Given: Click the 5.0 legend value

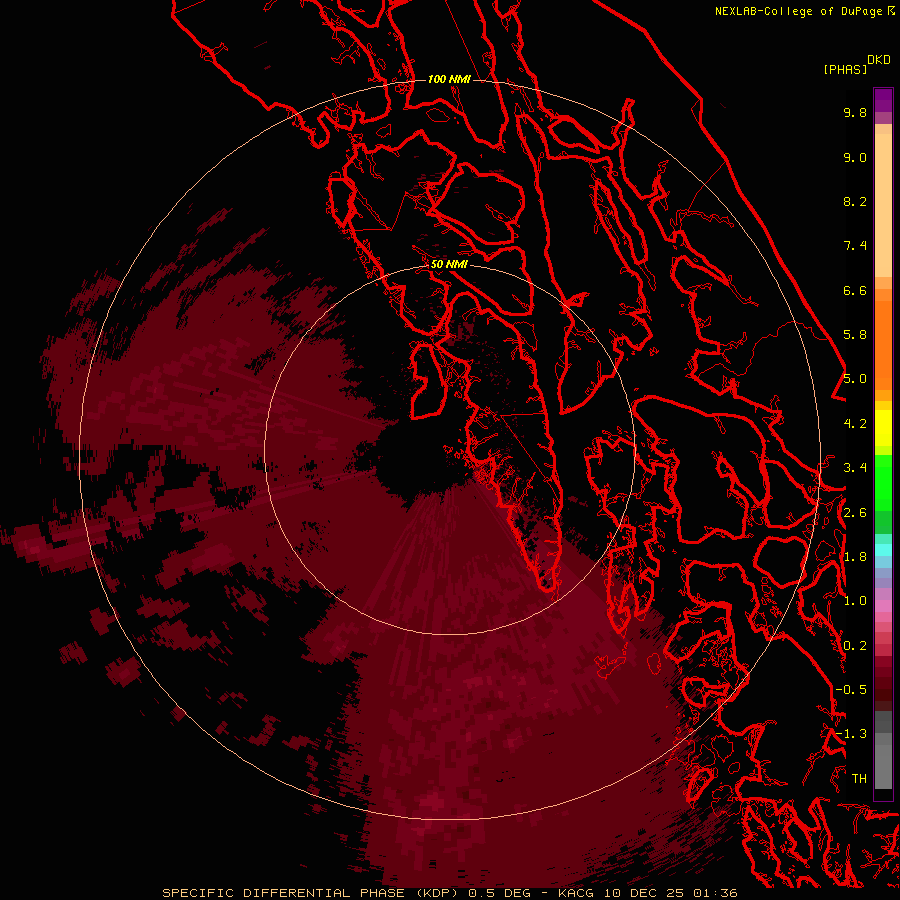Looking at the screenshot, I should coord(855,379).
